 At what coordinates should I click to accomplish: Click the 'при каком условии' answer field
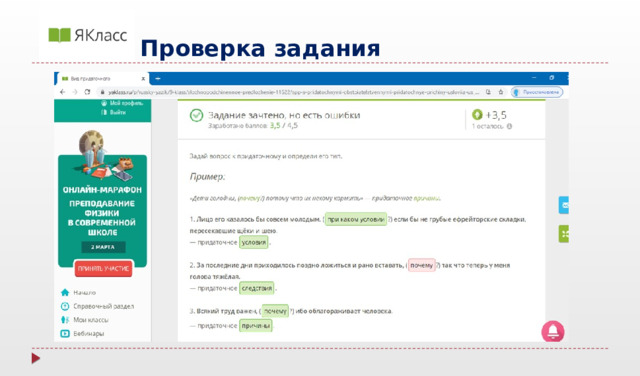pos(356,219)
